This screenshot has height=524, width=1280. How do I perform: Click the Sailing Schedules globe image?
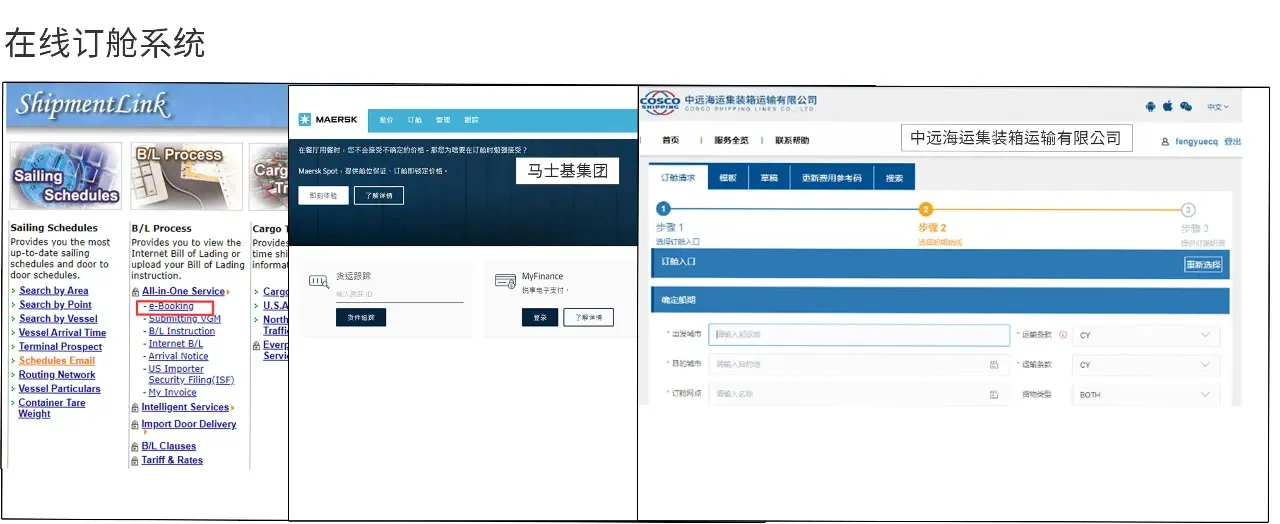tap(65, 177)
